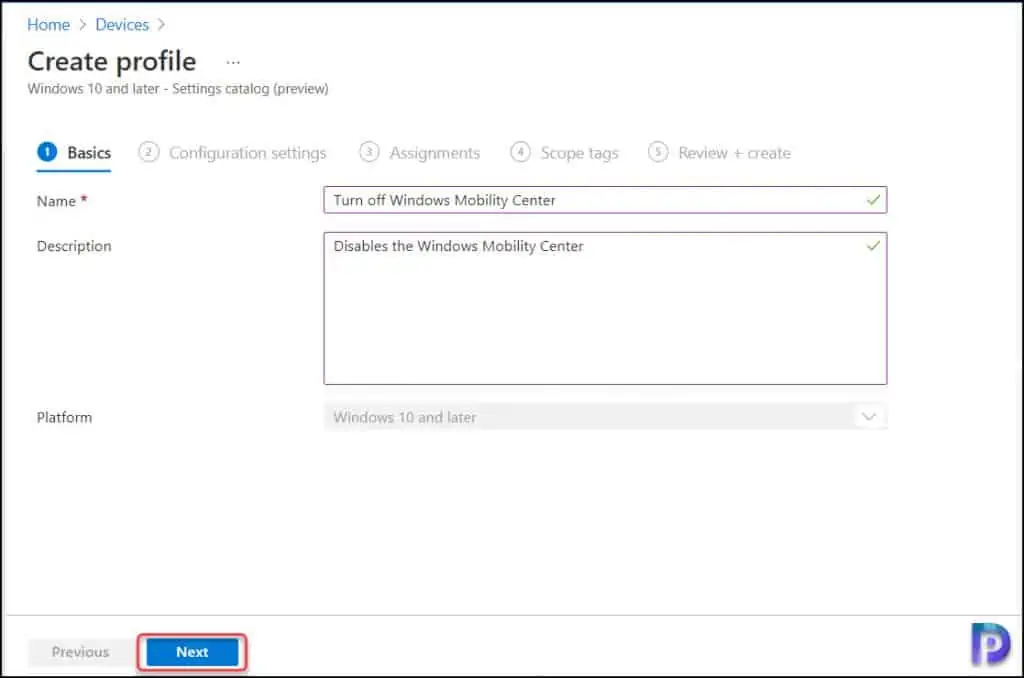
Task: Click the 'Platform' field label
Action: (x=64, y=417)
